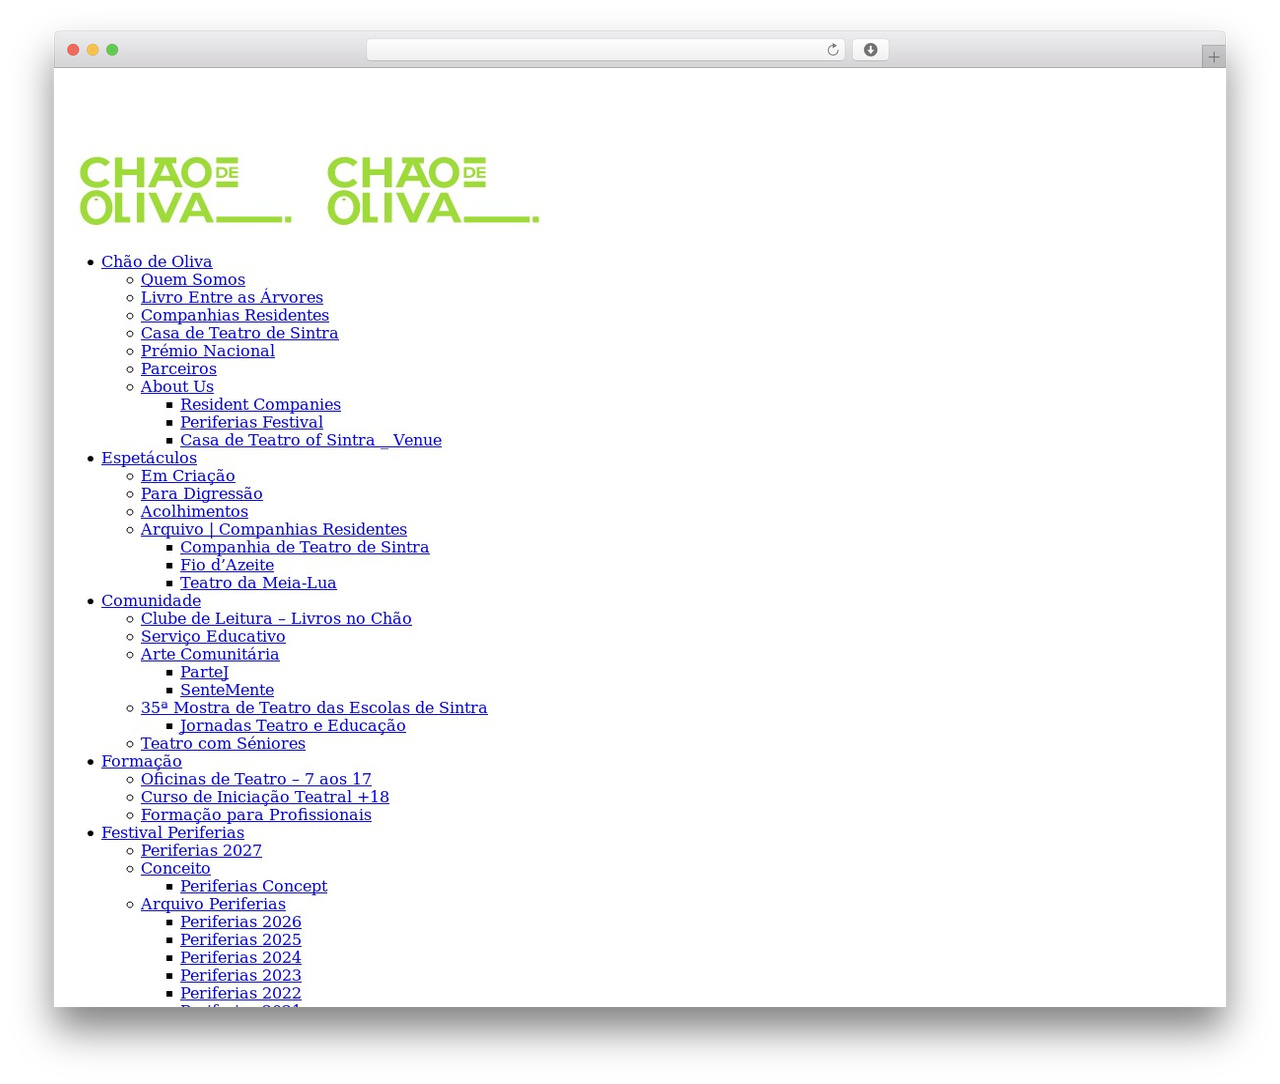Click the browser reload icon
This screenshot has width=1280, height=1084.
pyautogui.click(x=833, y=50)
